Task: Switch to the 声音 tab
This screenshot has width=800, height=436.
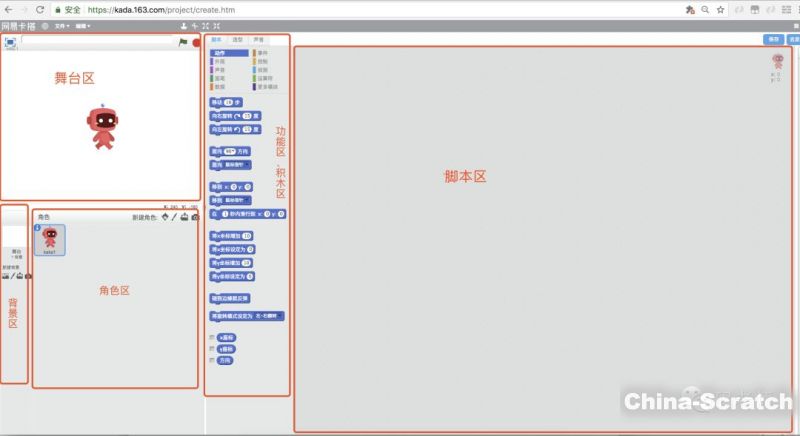Action: [x=259, y=39]
